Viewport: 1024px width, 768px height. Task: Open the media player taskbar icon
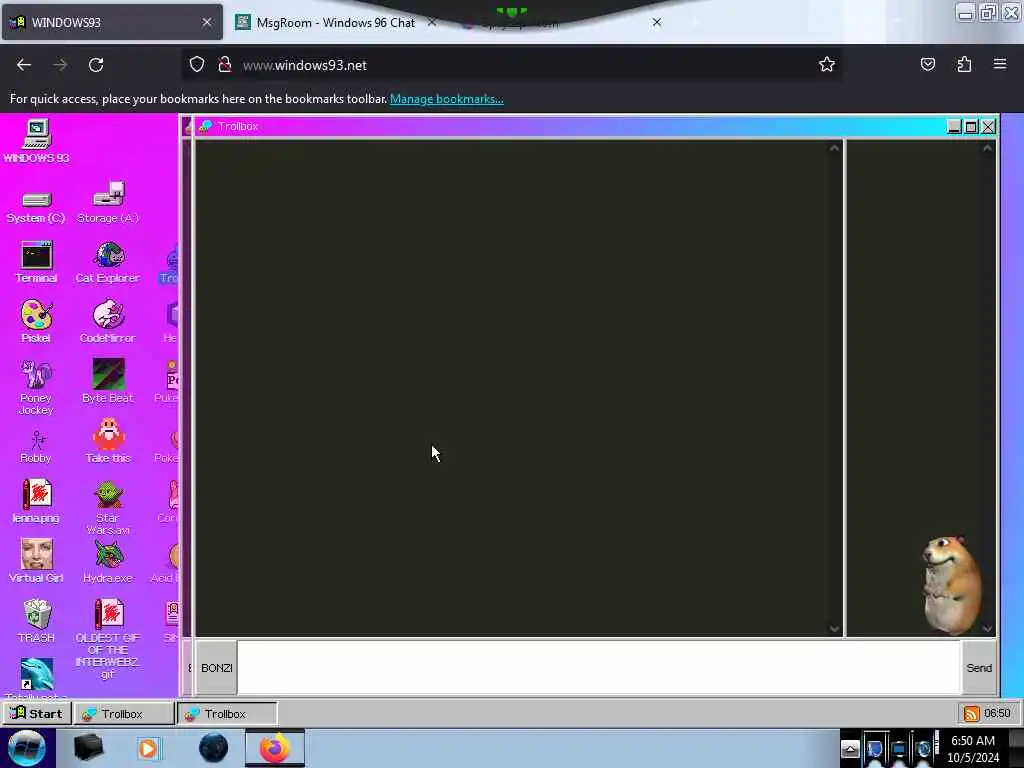(148, 748)
